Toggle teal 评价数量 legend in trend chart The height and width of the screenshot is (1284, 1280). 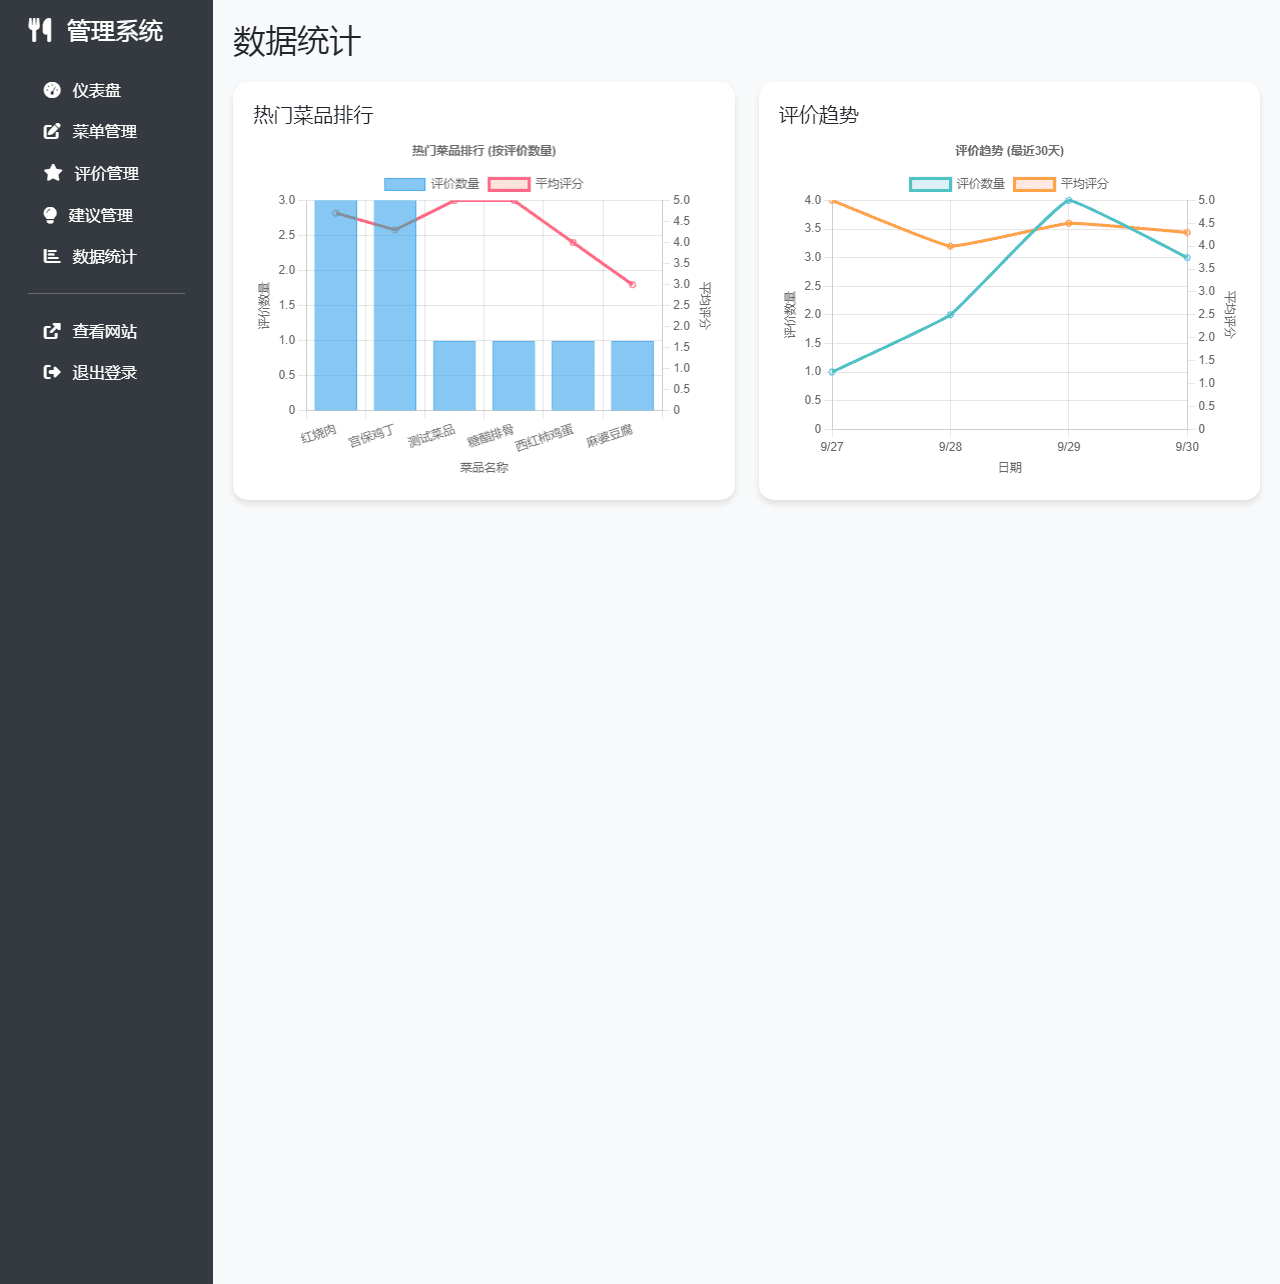click(957, 184)
